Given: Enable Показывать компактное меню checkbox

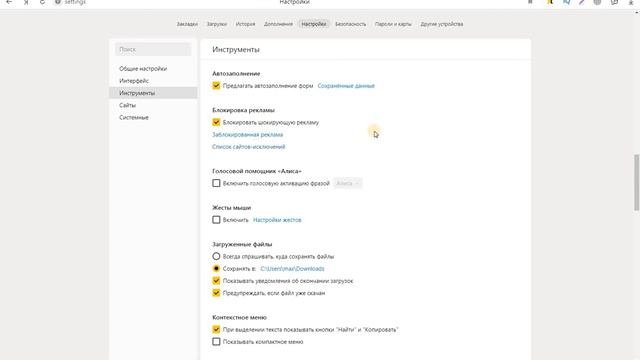Looking at the screenshot, I should pyautogui.click(x=216, y=342).
